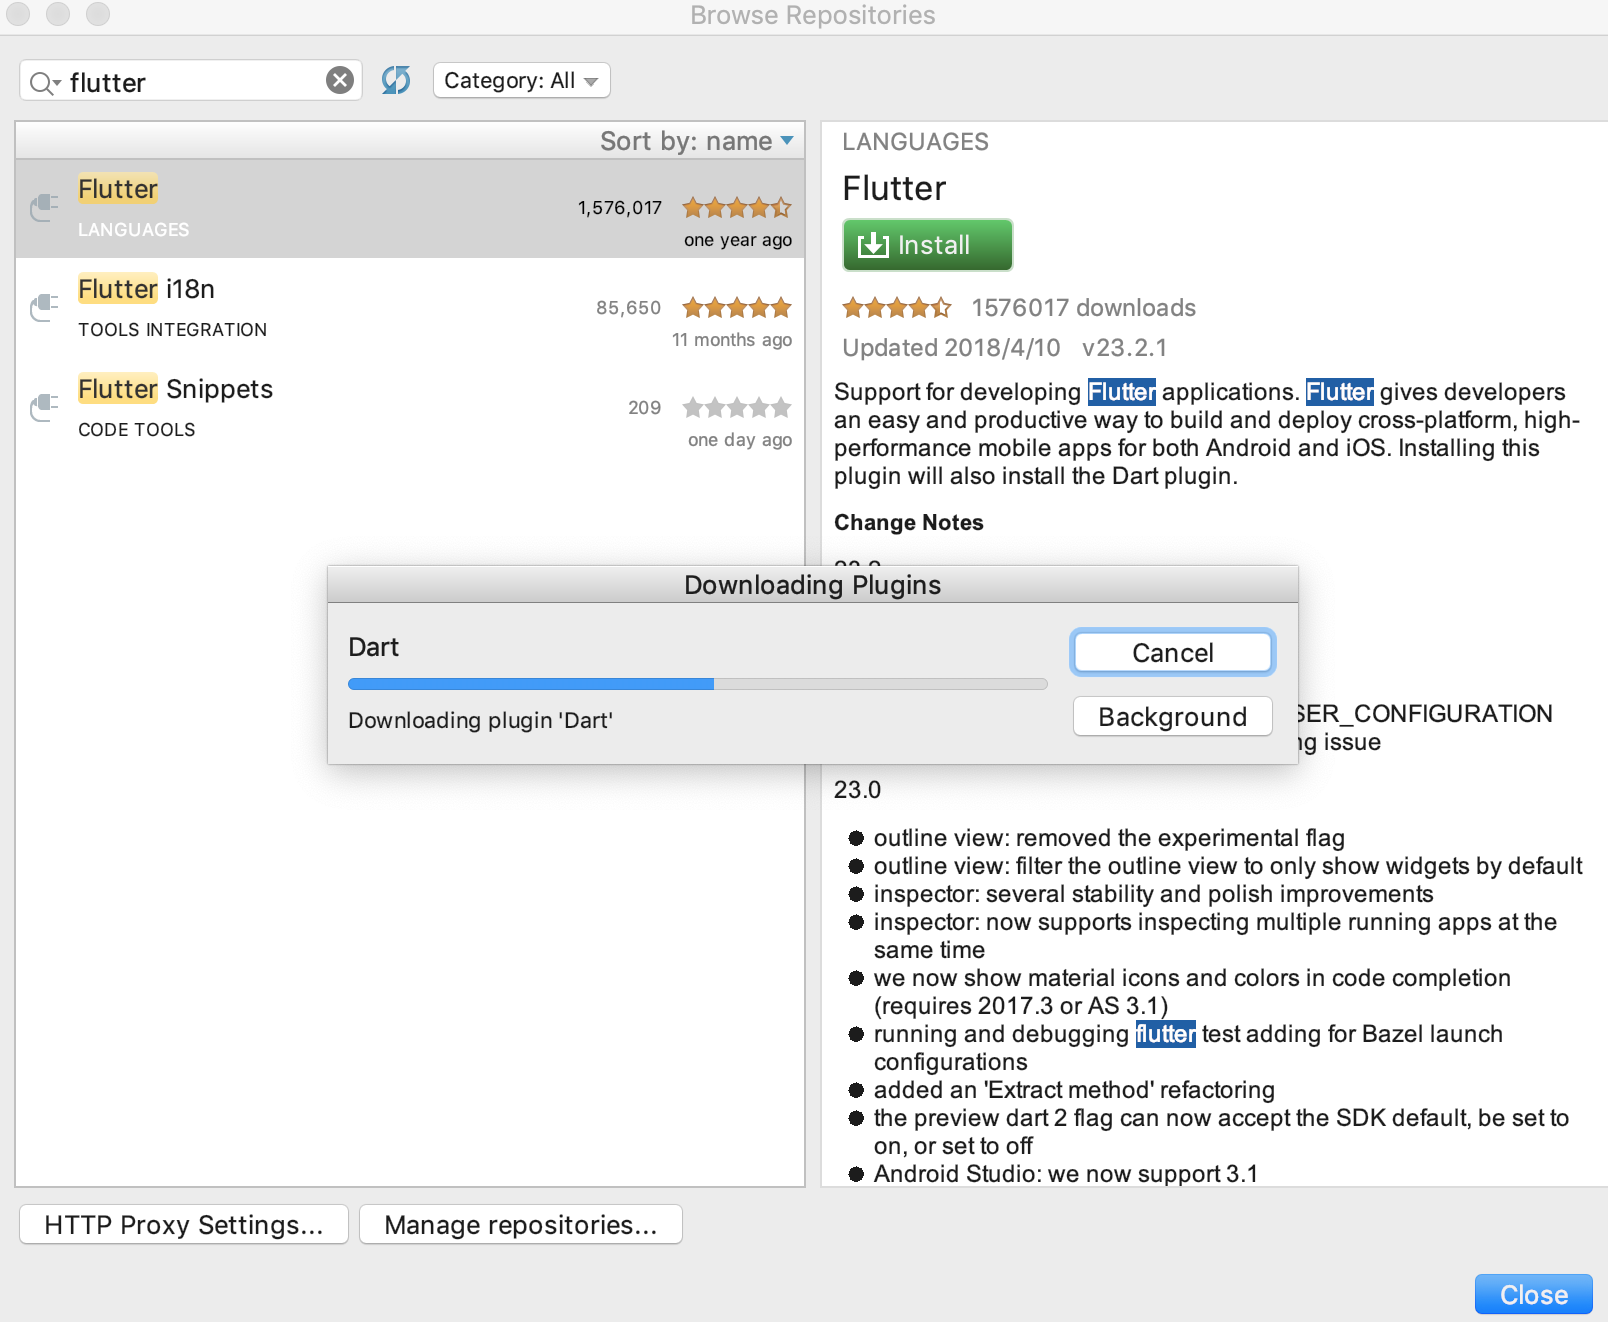
Task: Click the Flutter i18n plugin's plug icon
Action: click(x=44, y=308)
